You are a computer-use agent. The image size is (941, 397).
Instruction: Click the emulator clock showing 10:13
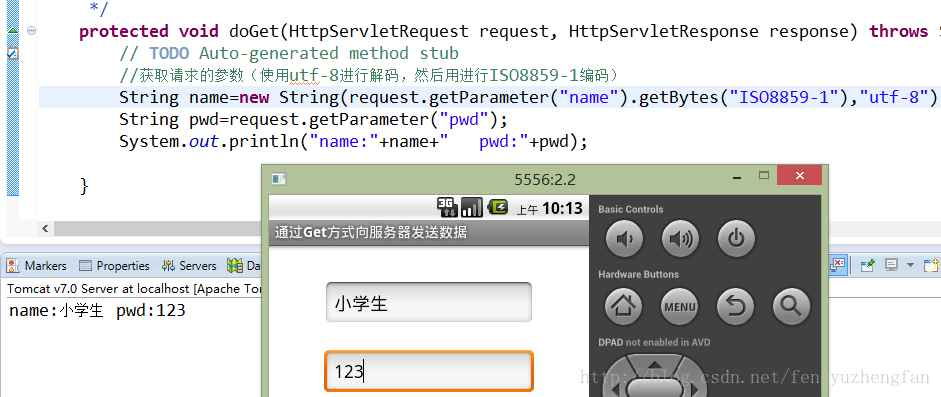pyautogui.click(x=562, y=208)
